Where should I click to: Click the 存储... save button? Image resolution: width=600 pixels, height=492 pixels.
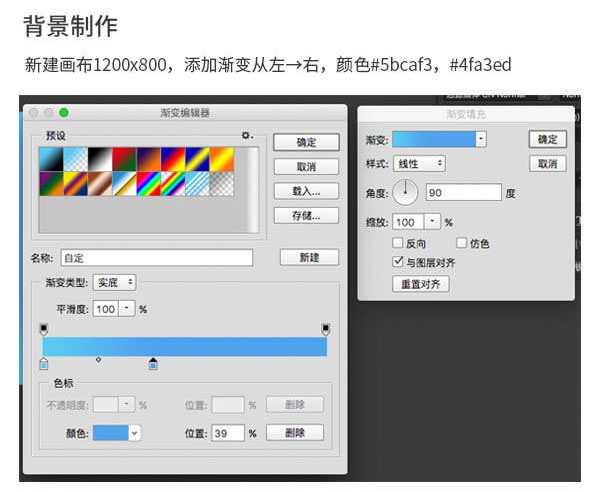[306, 215]
